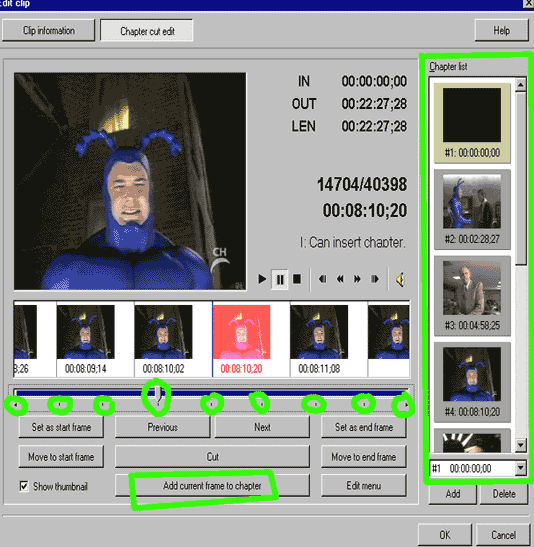
Task: Start playback with the play button
Action: point(262,279)
